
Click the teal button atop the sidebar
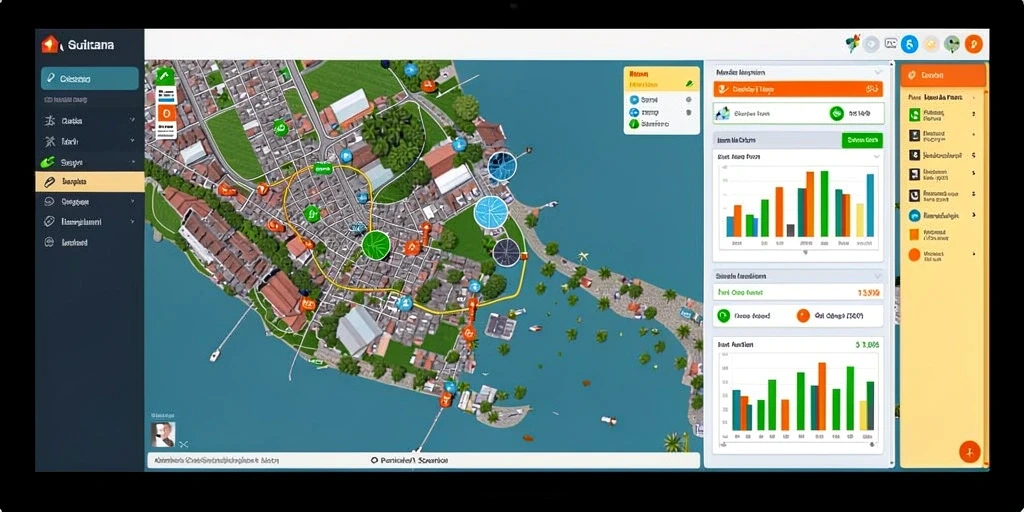(89, 78)
